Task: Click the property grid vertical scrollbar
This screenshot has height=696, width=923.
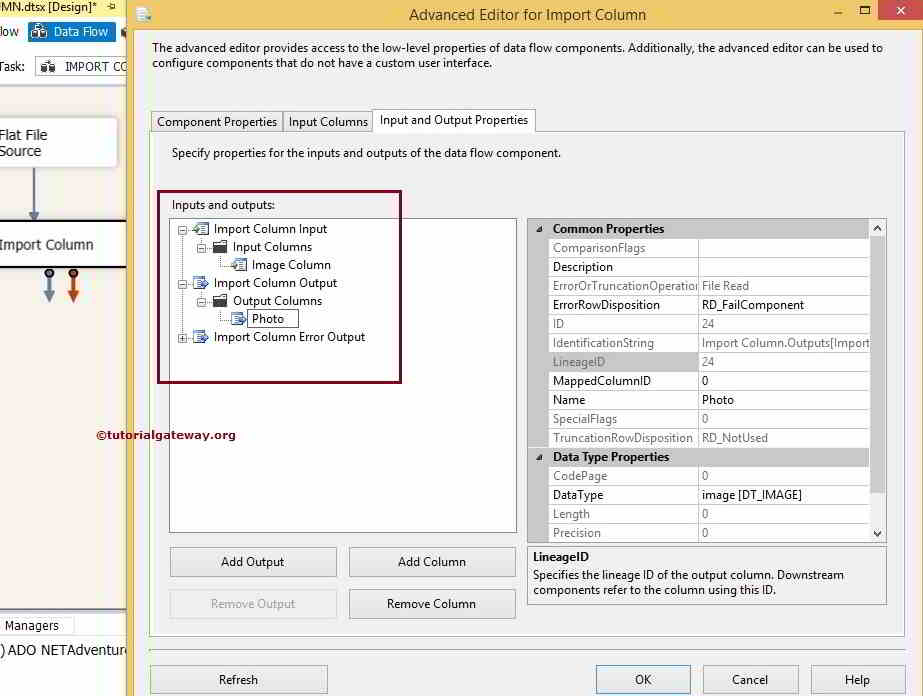Action: pyautogui.click(x=878, y=380)
